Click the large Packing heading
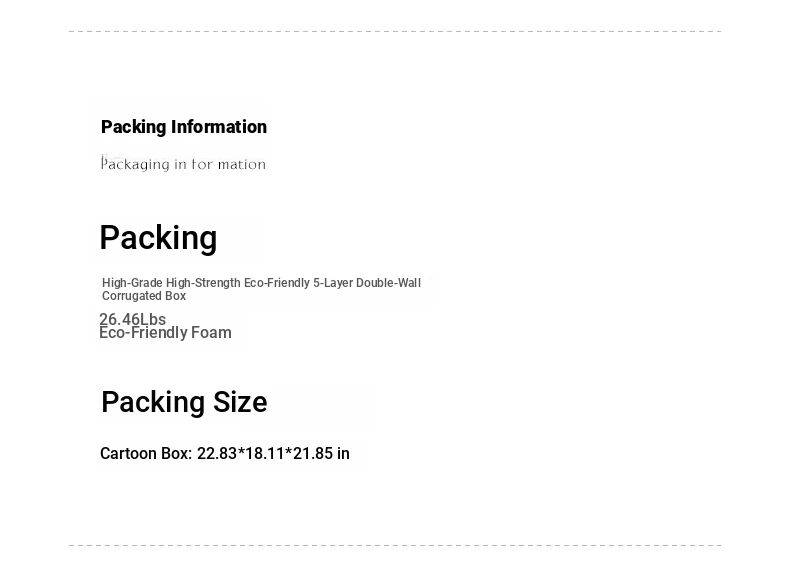790x574 pixels. coord(158,238)
